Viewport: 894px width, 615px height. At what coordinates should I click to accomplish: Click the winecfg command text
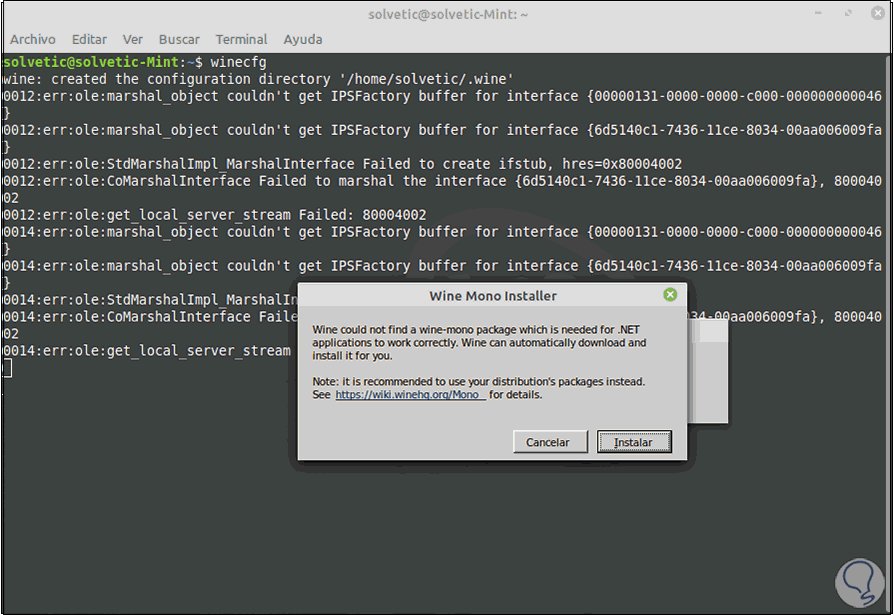click(238, 62)
